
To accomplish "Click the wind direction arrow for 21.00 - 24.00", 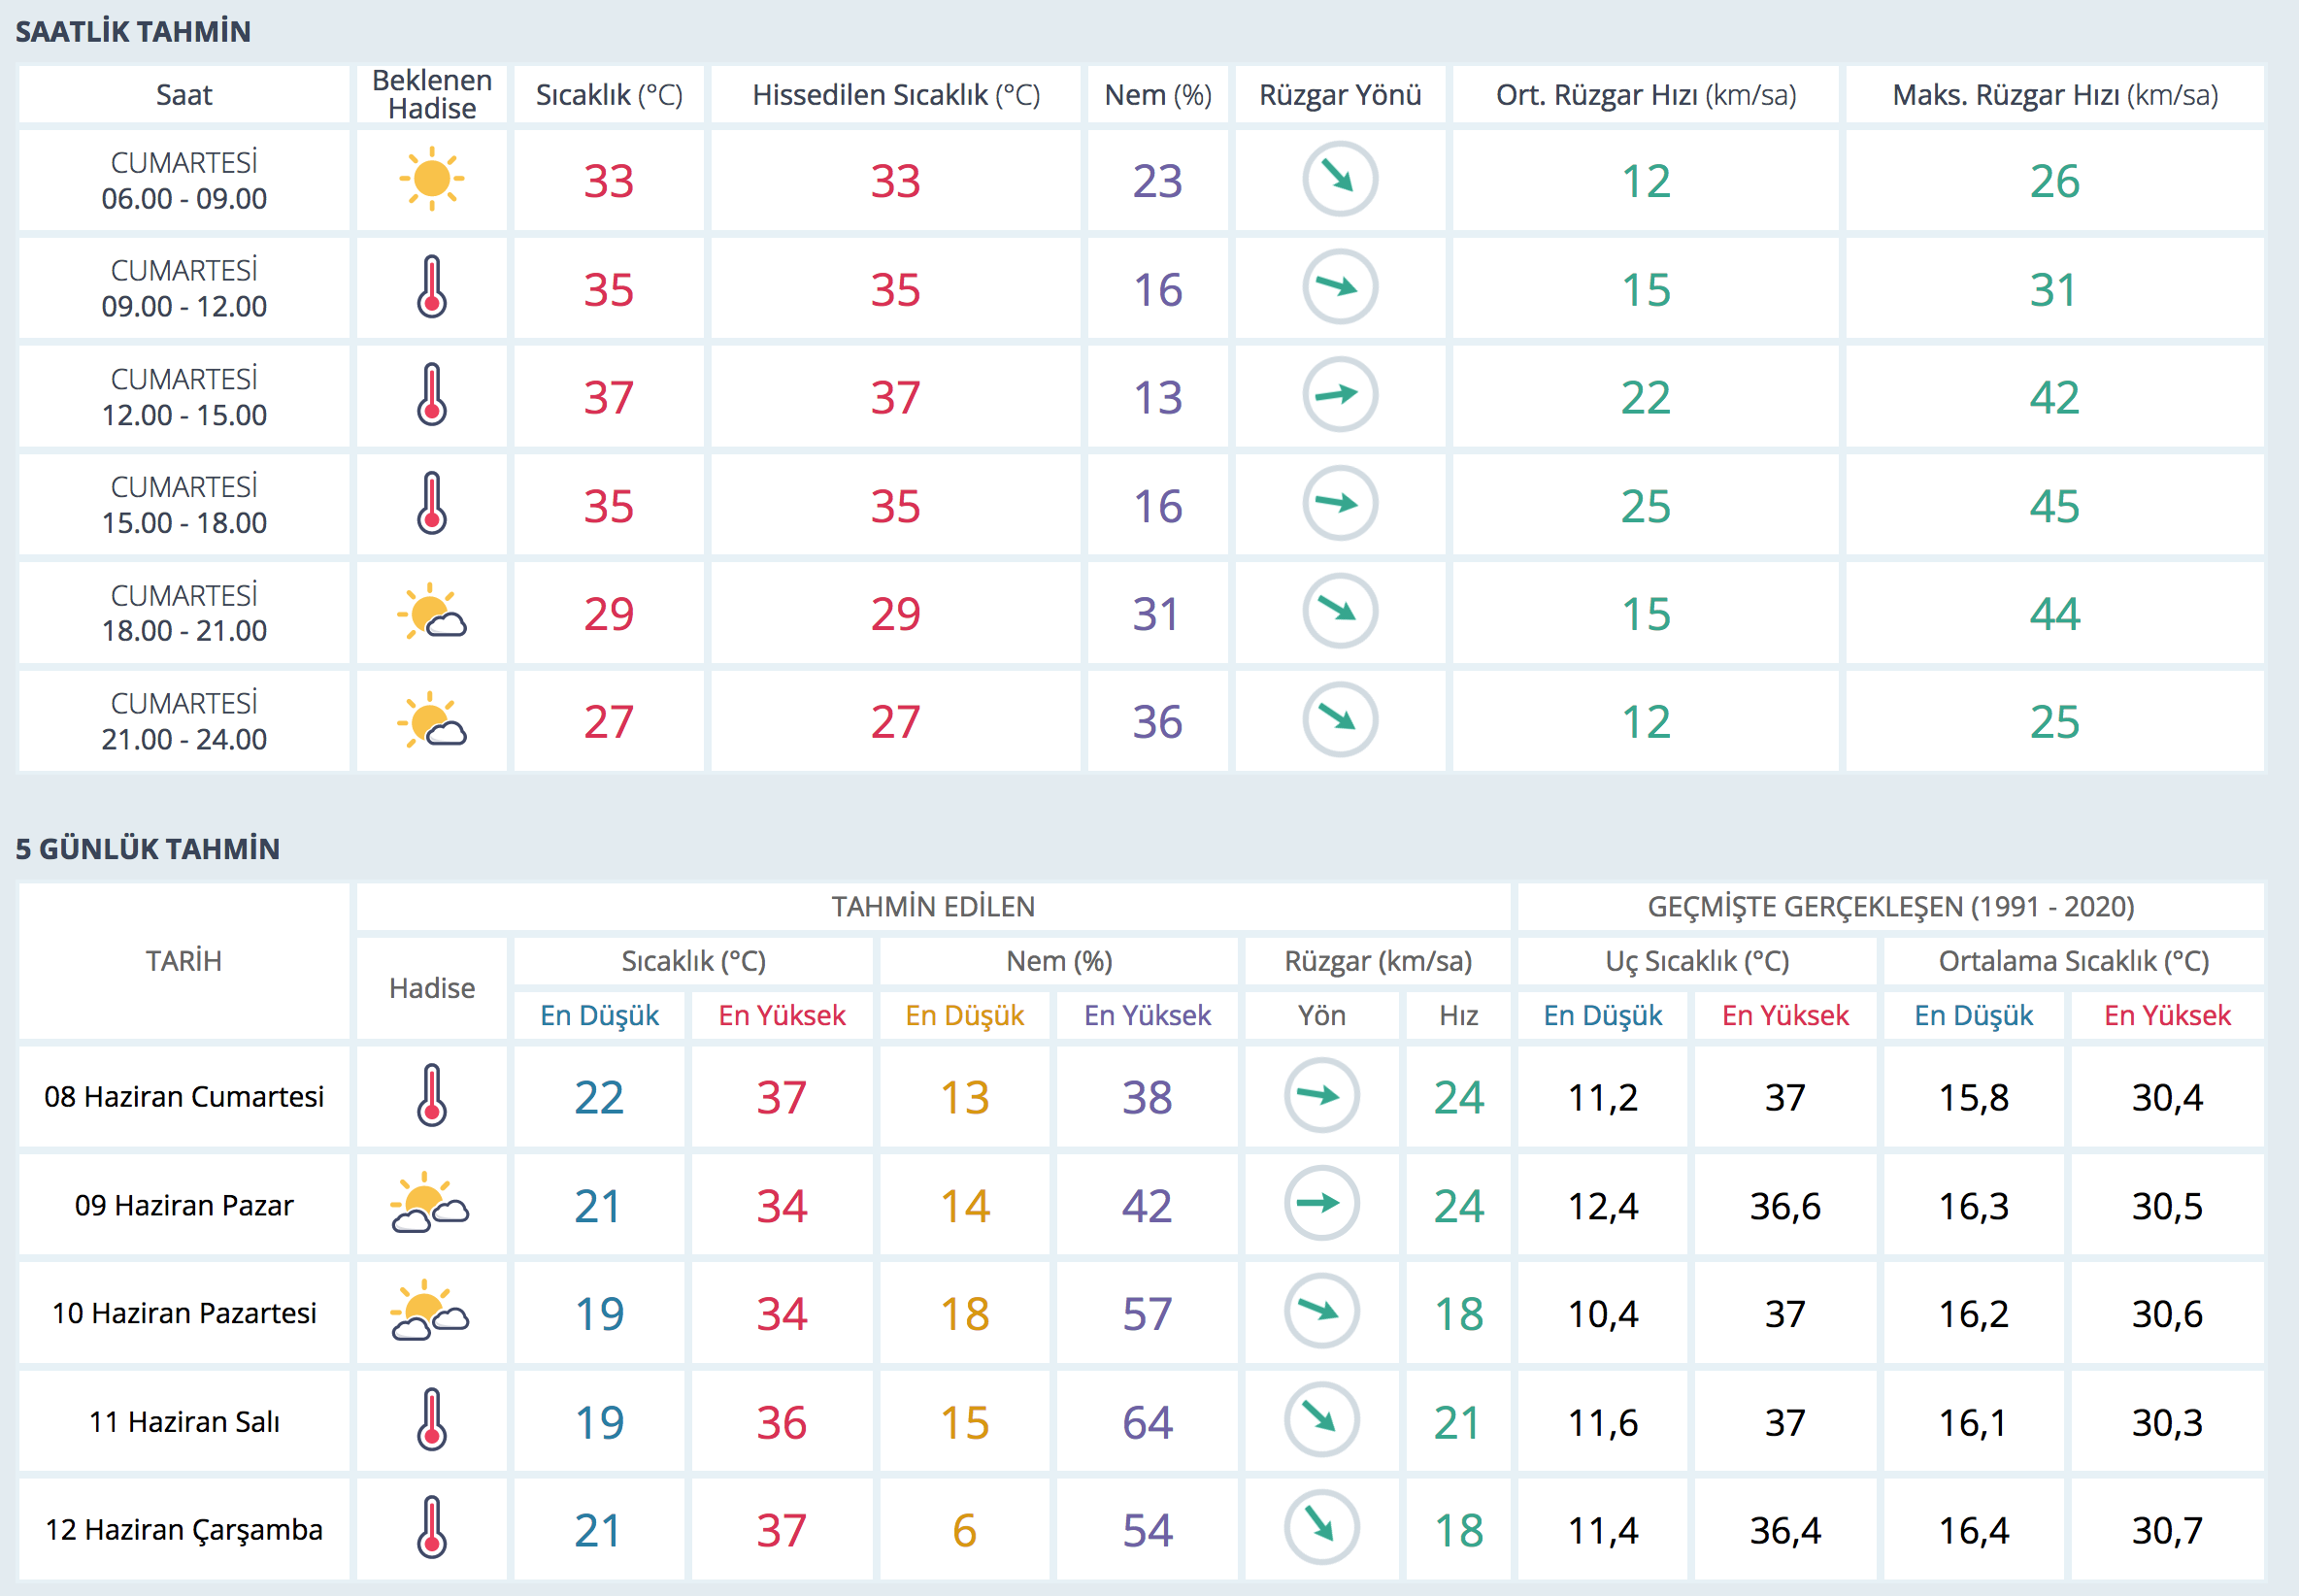I will point(1339,720).
